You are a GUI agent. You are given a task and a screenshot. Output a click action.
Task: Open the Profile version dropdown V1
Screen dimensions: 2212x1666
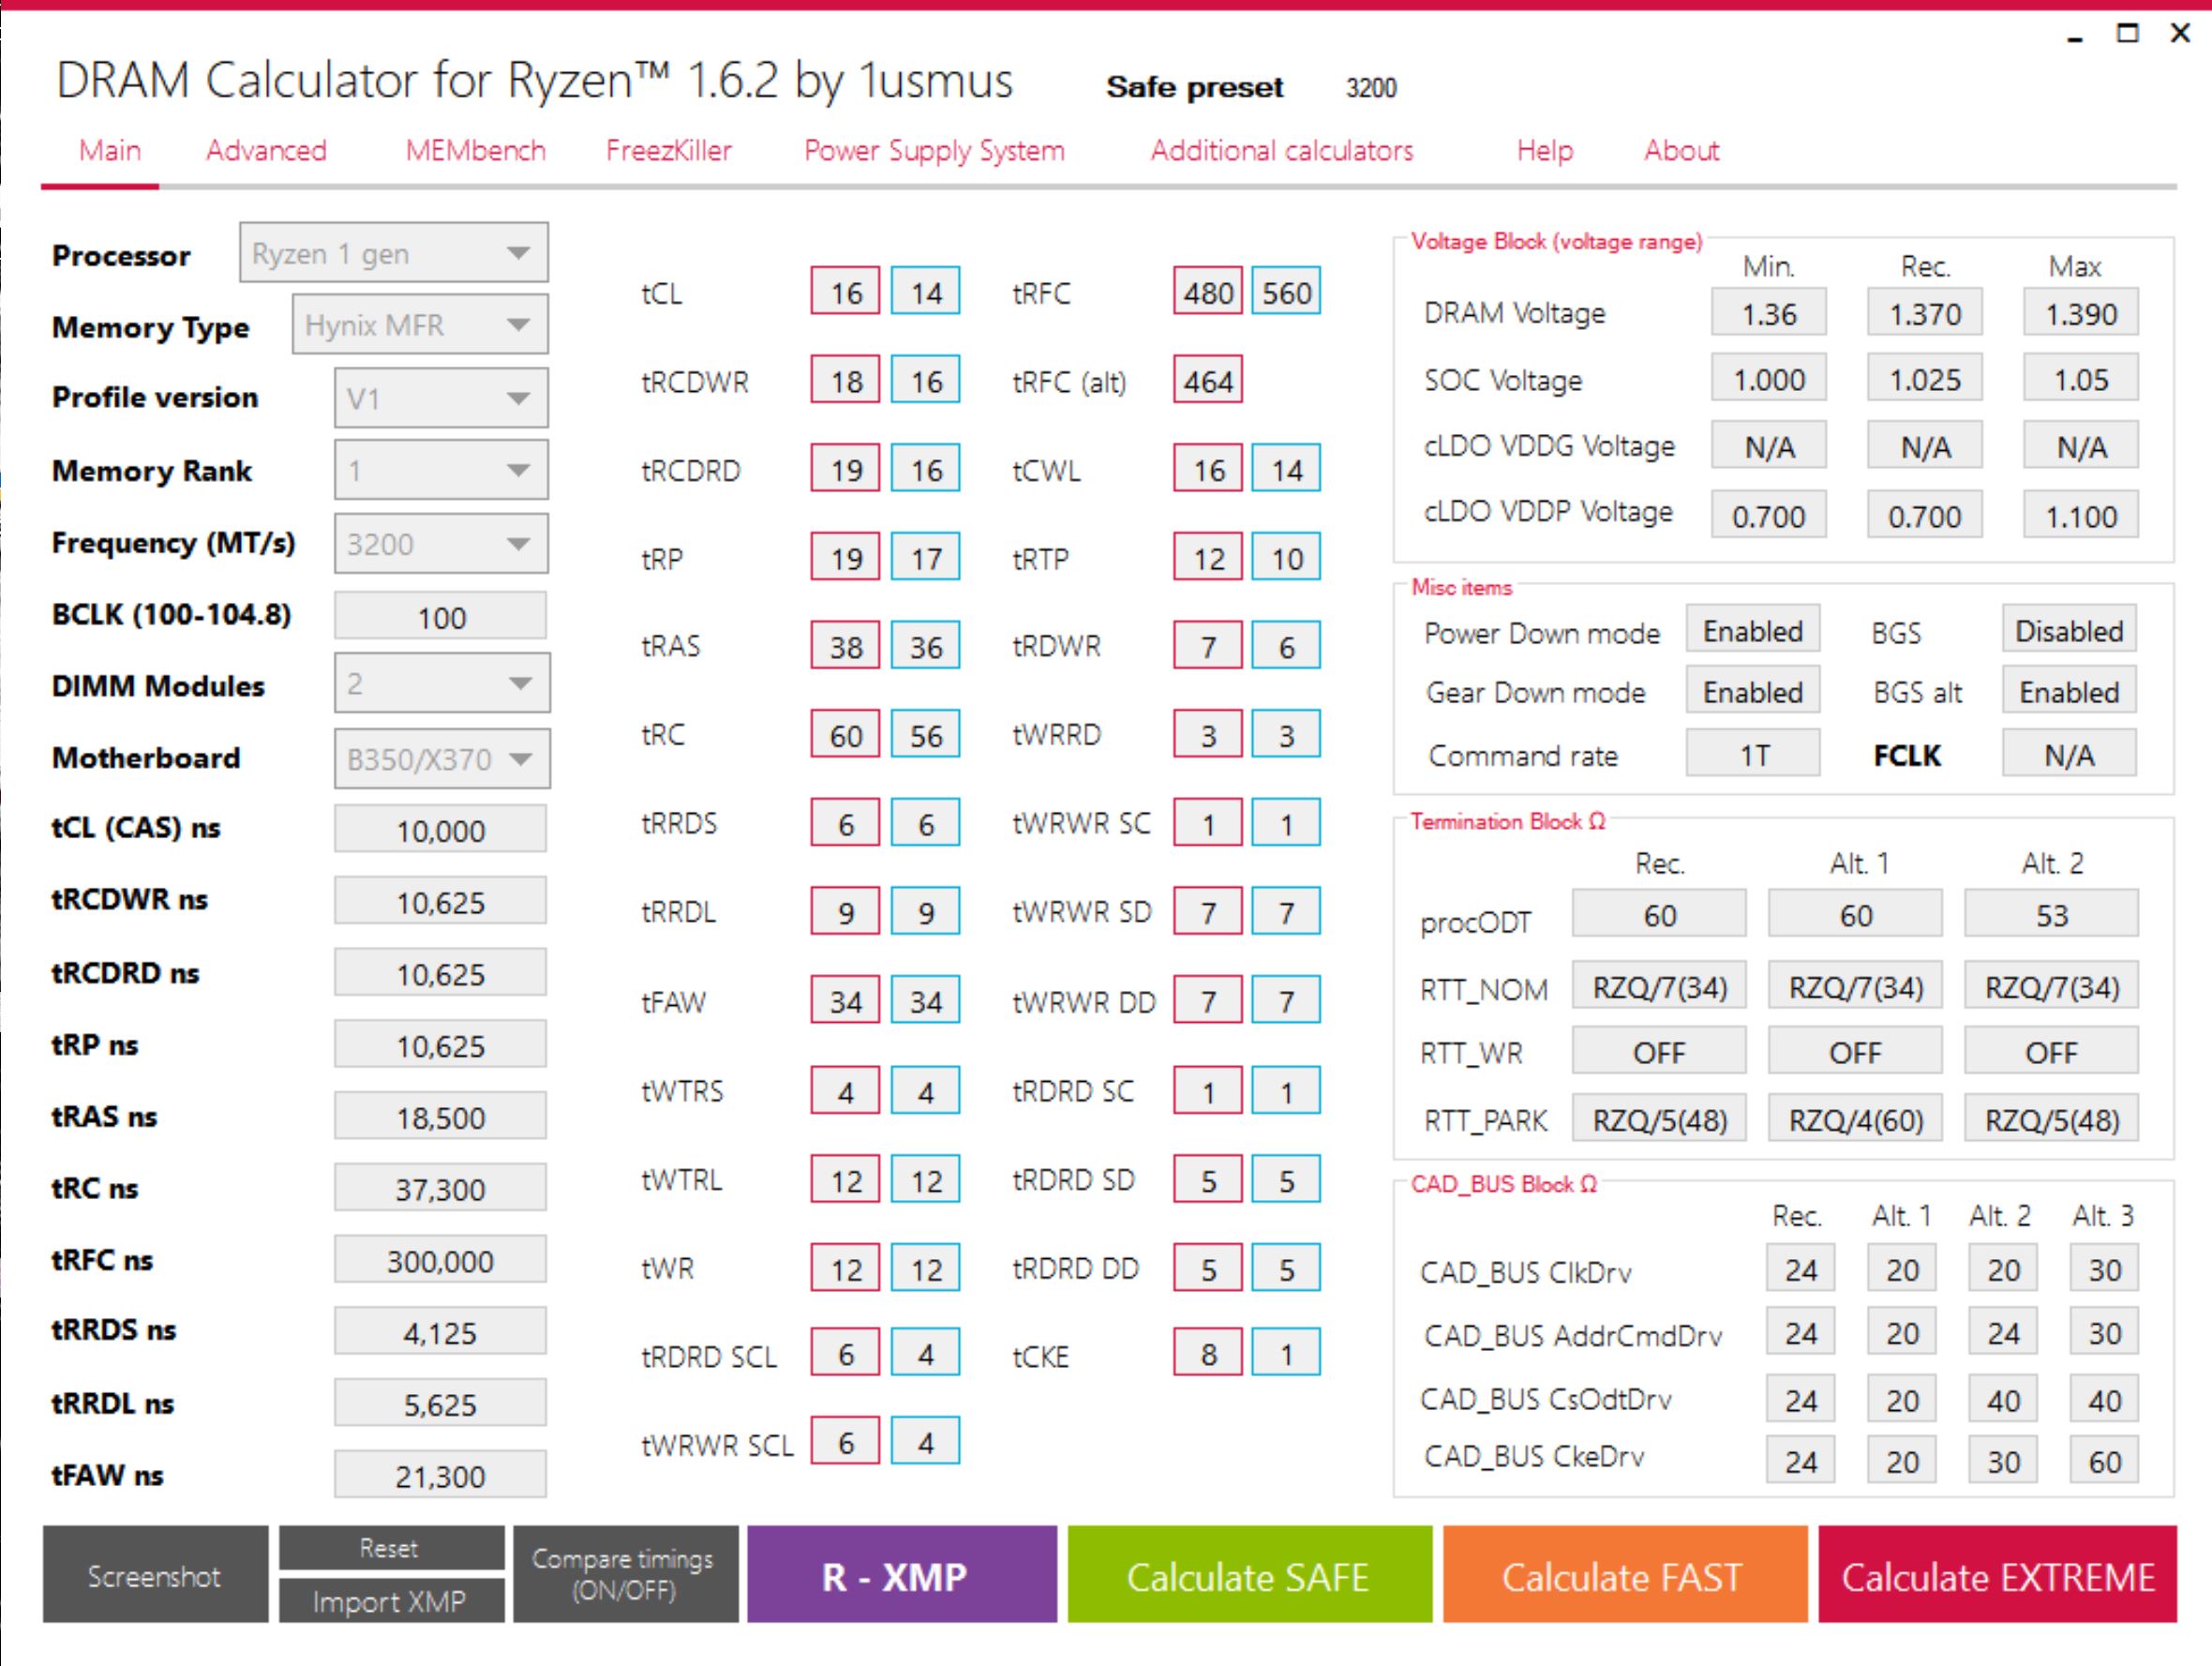coord(441,398)
